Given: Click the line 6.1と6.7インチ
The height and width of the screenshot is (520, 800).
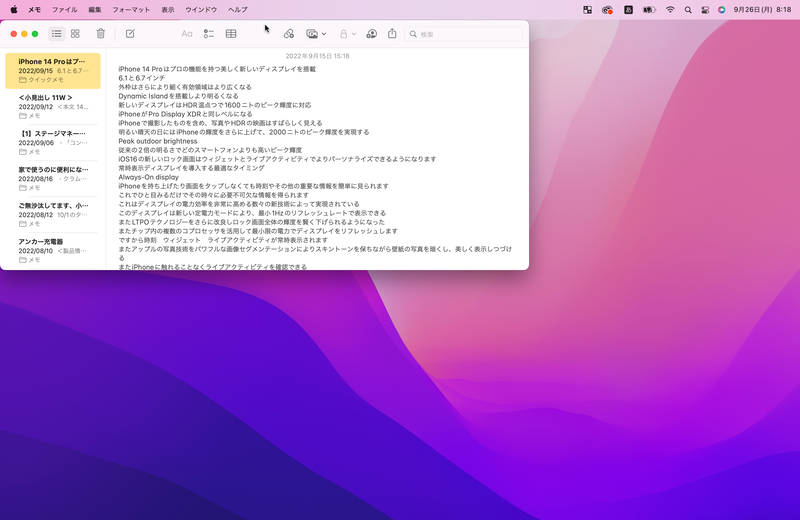Looking at the screenshot, I should click(x=142, y=78).
